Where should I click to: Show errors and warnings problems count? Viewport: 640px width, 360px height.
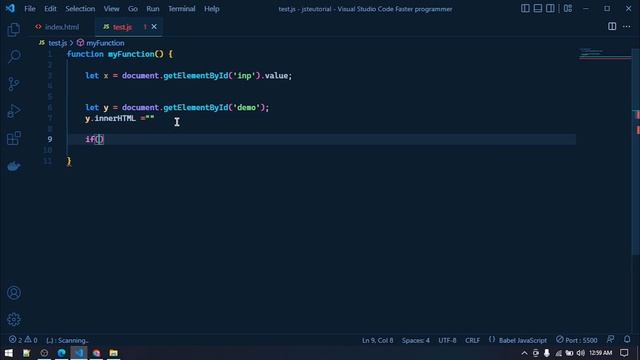[23, 340]
